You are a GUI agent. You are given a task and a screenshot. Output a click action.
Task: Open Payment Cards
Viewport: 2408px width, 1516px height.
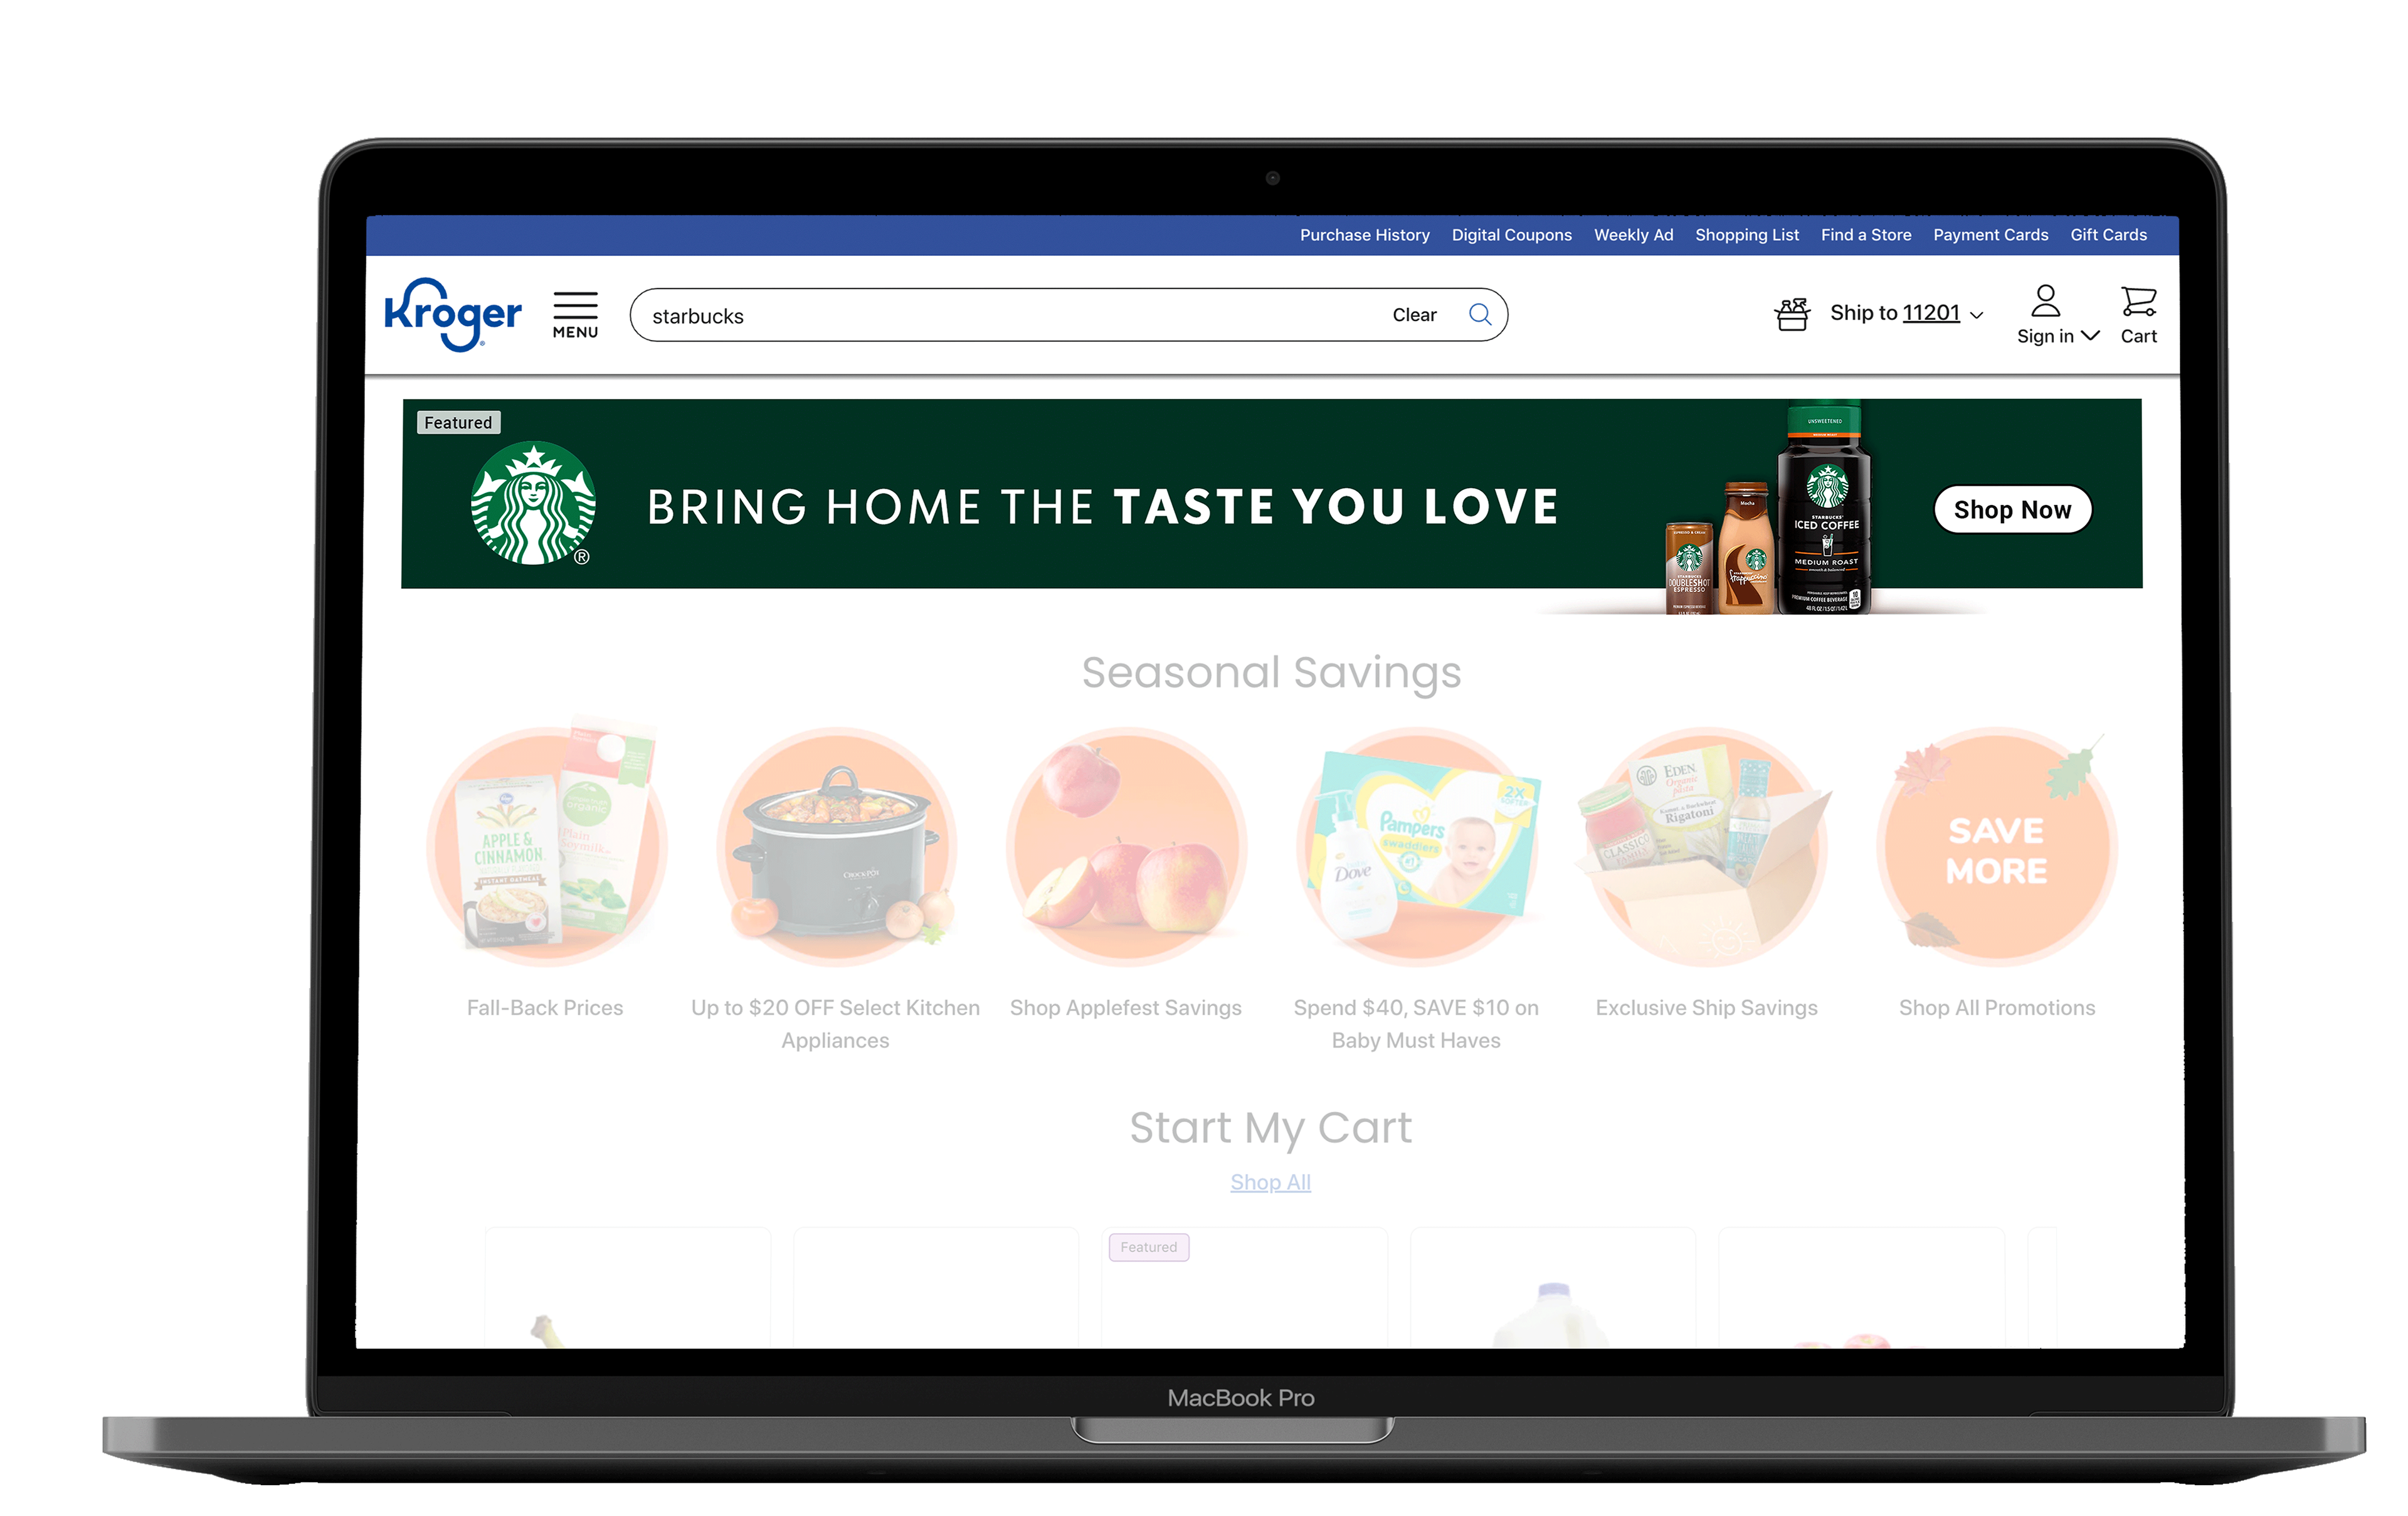pos(1990,235)
